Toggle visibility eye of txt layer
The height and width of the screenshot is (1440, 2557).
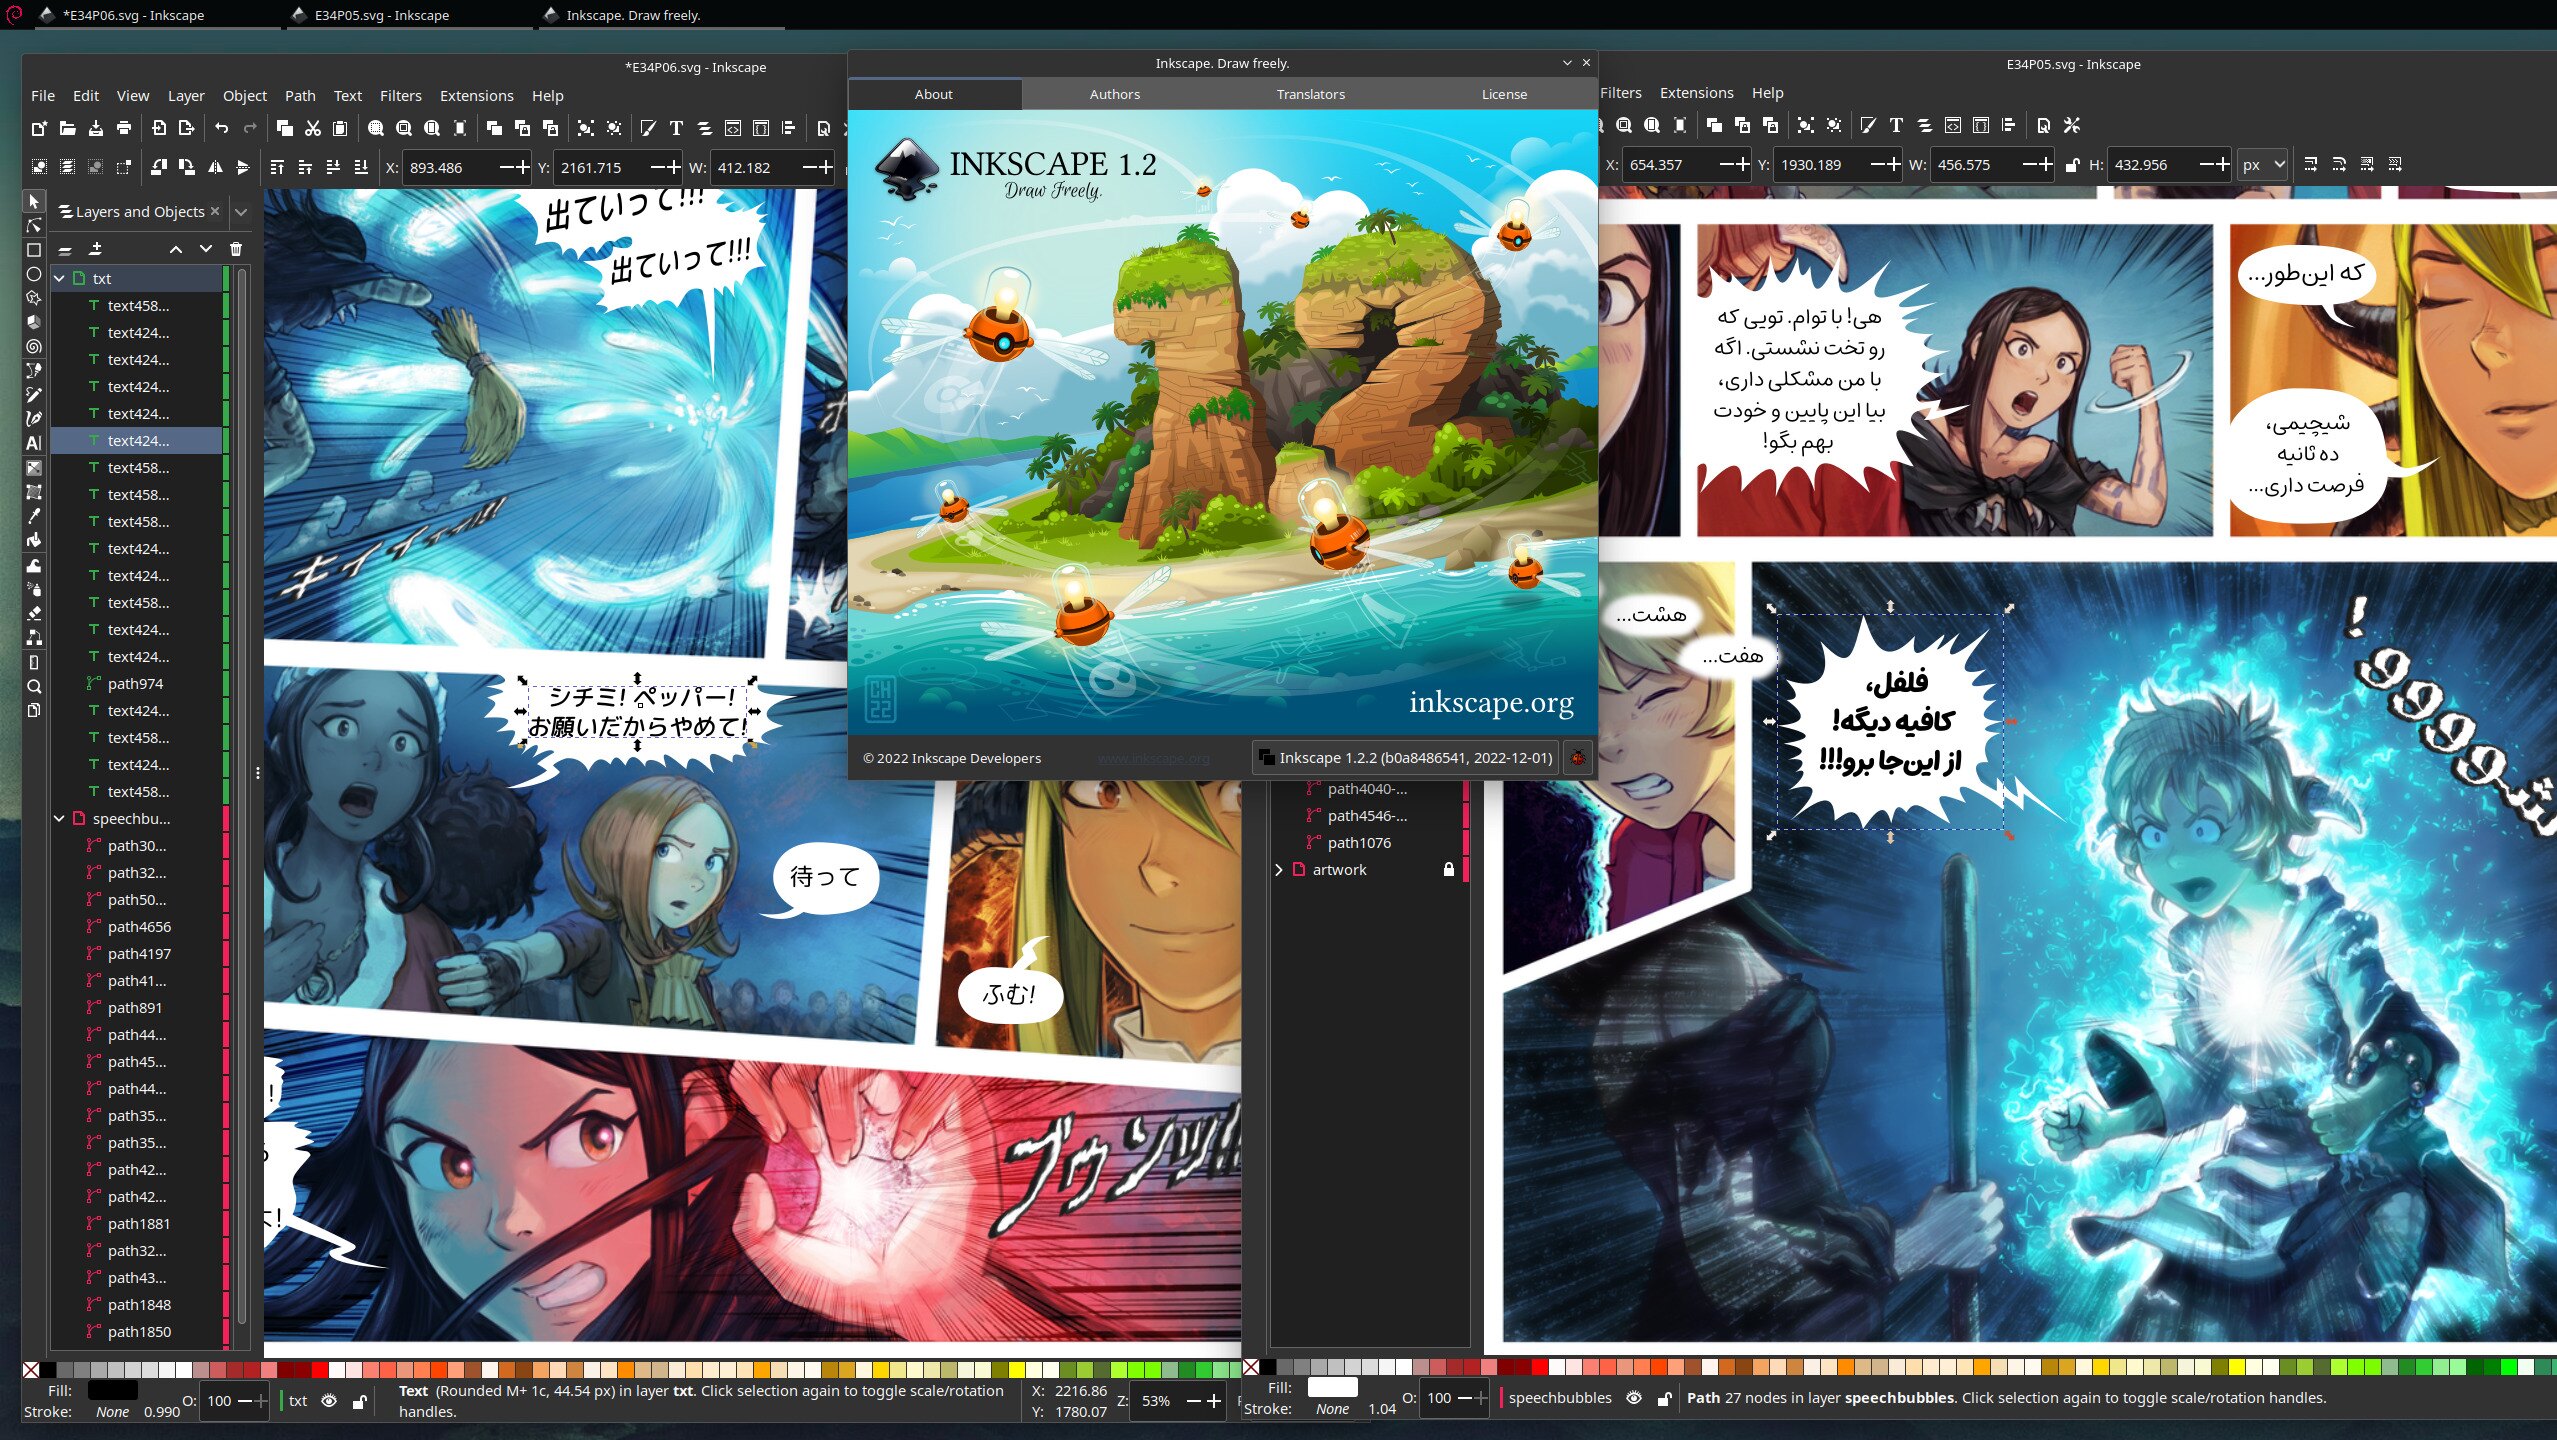click(328, 1401)
